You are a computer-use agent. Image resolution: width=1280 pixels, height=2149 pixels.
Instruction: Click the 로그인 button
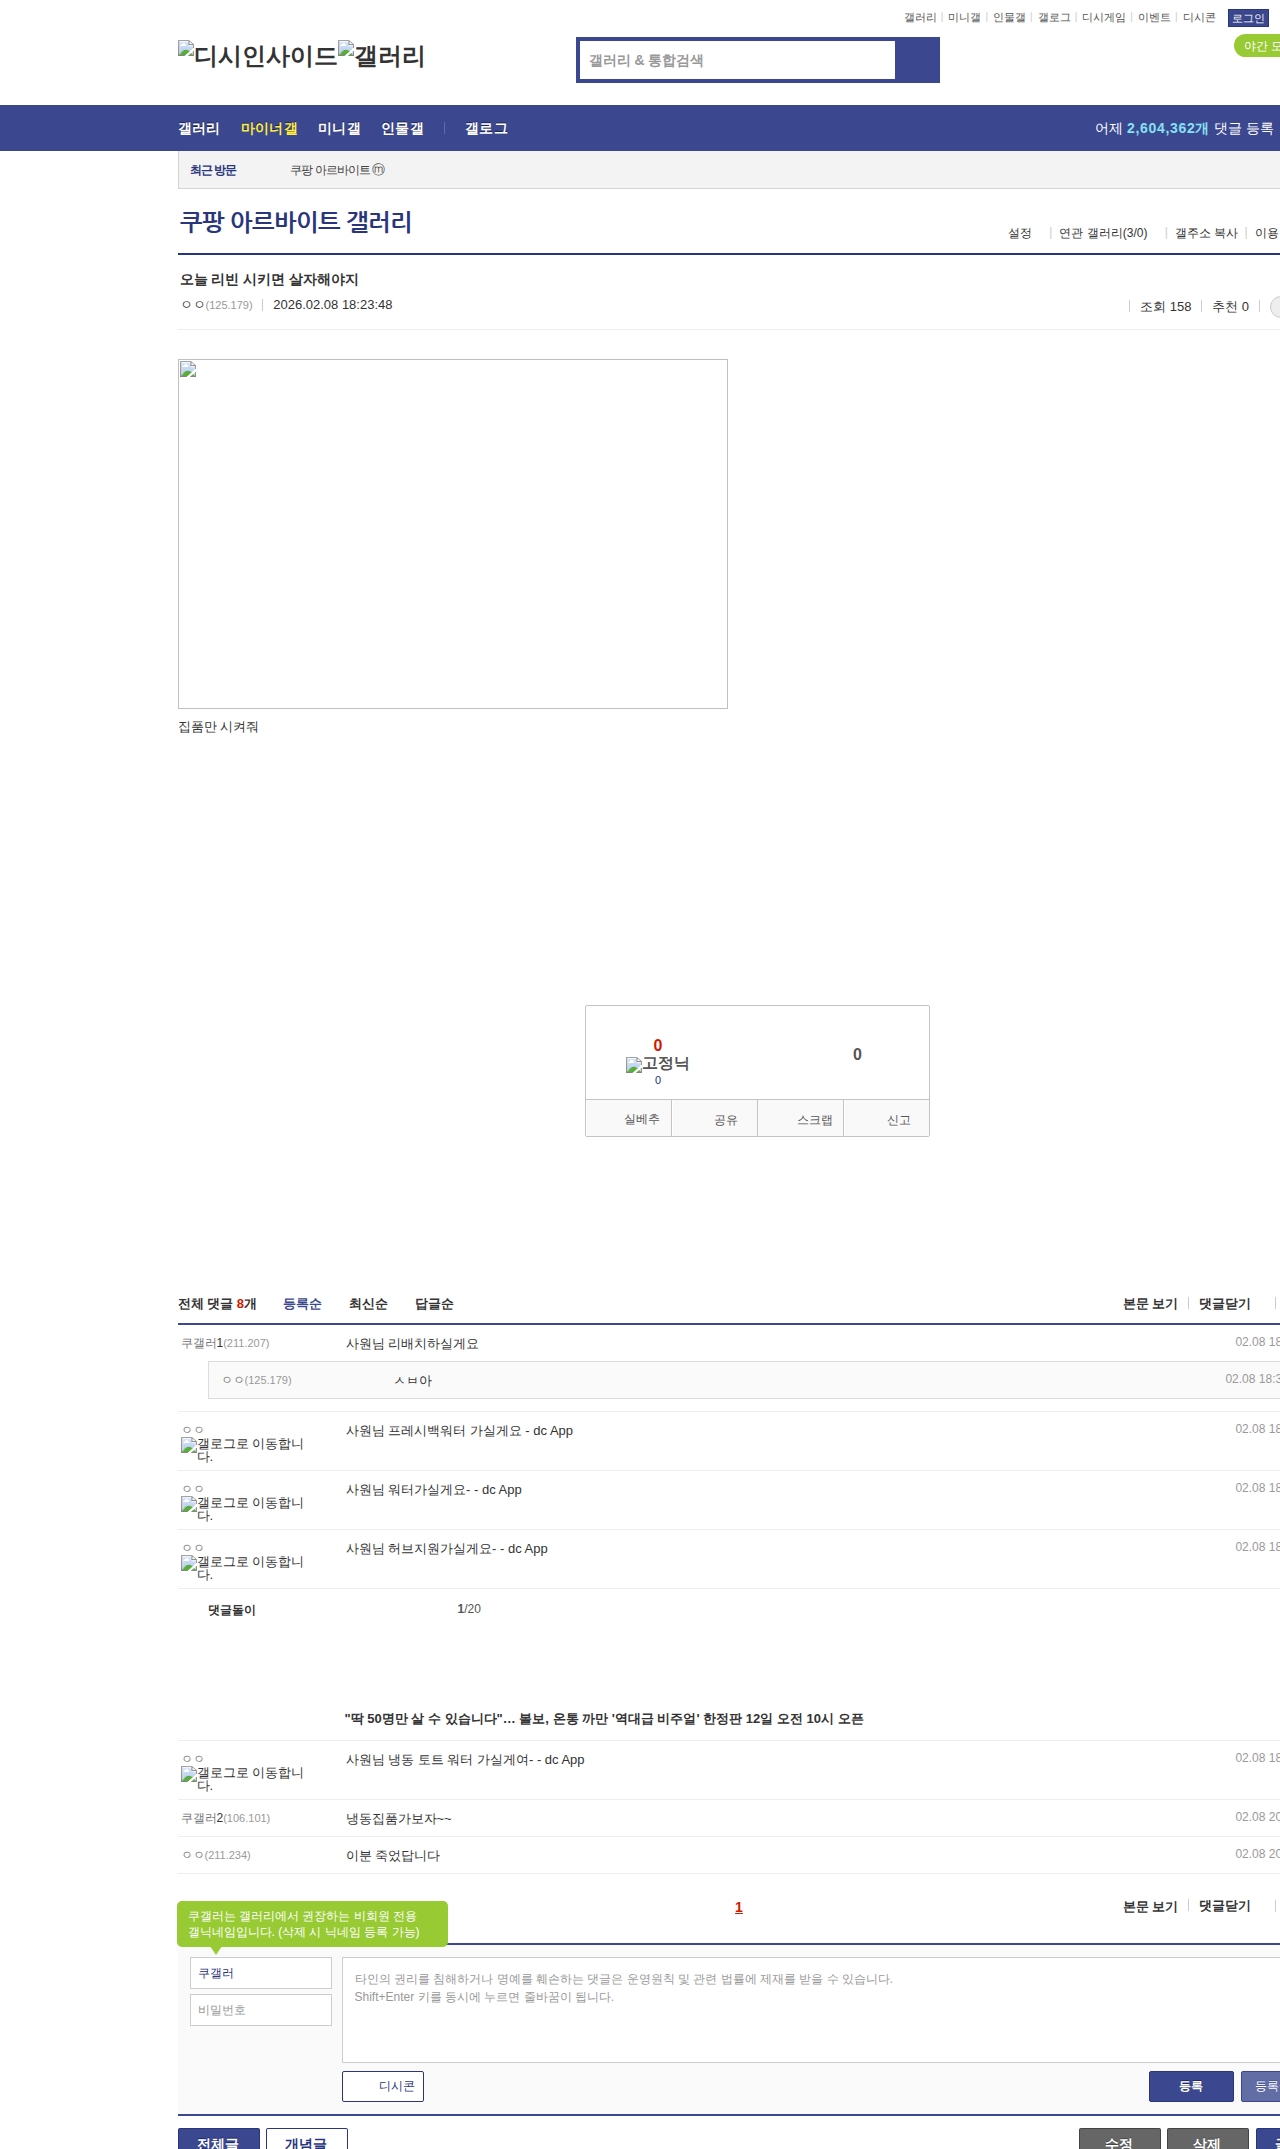tap(1248, 18)
